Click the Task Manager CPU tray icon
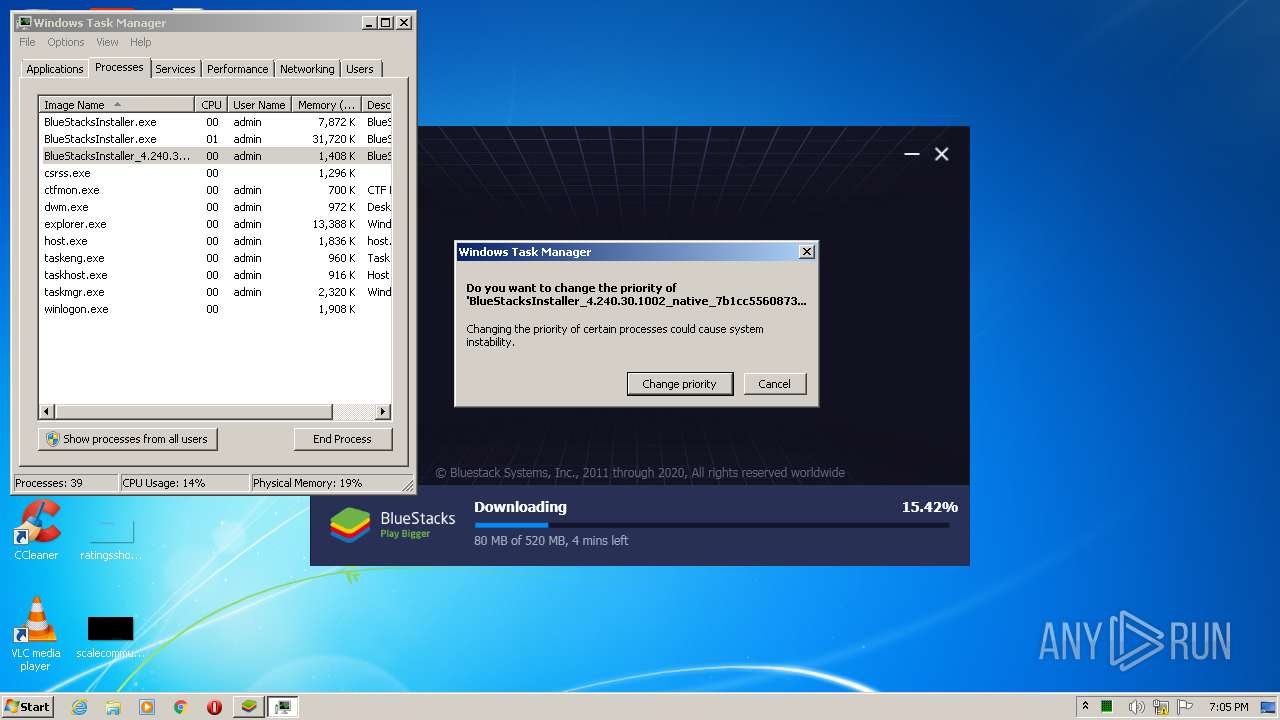 [1107, 706]
